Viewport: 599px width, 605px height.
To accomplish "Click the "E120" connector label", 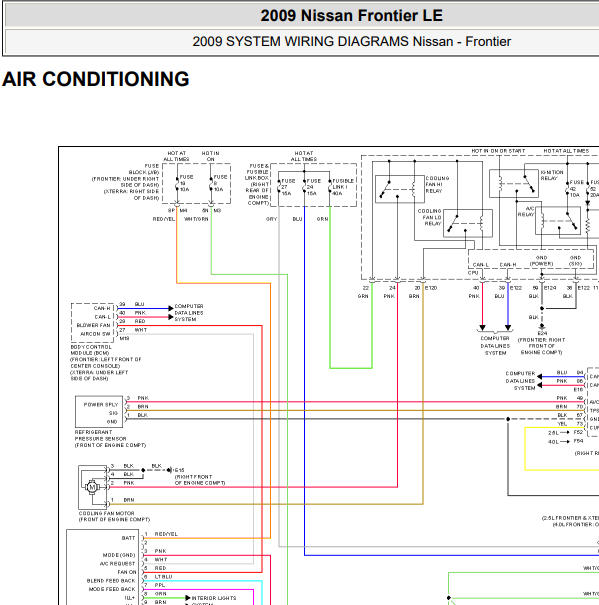I will click(431, 288).
